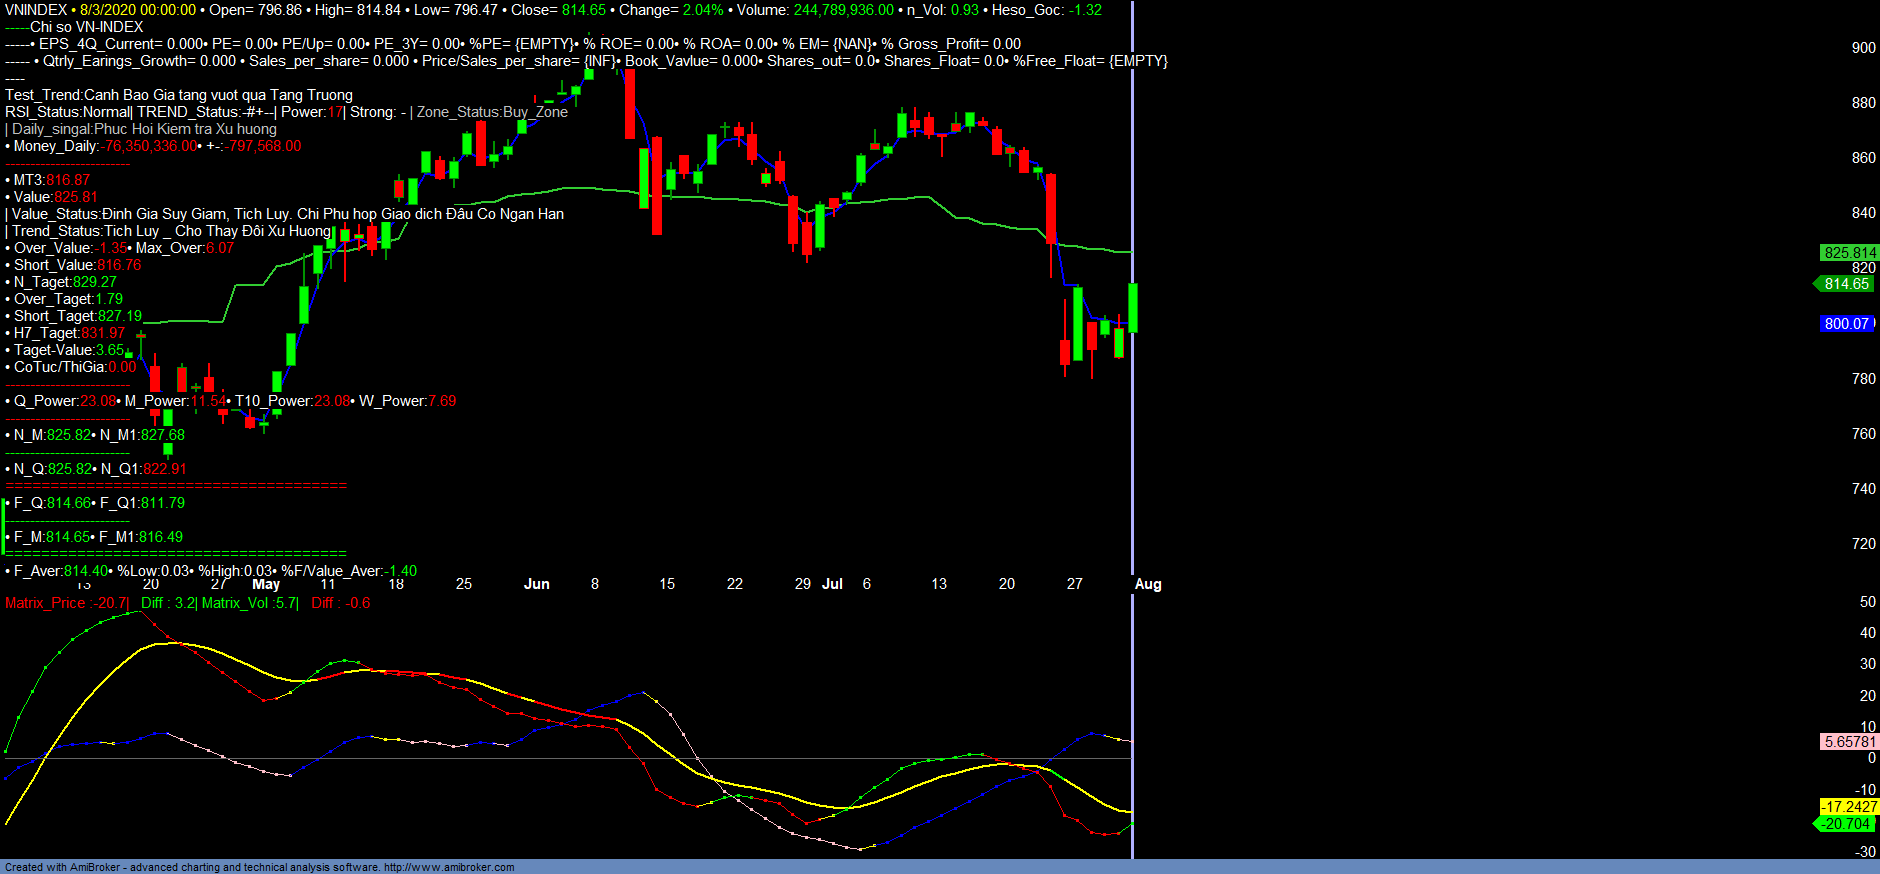
Task: Click the Zone_Status Buy_Zone text
Action: click(x=492, y=112)
